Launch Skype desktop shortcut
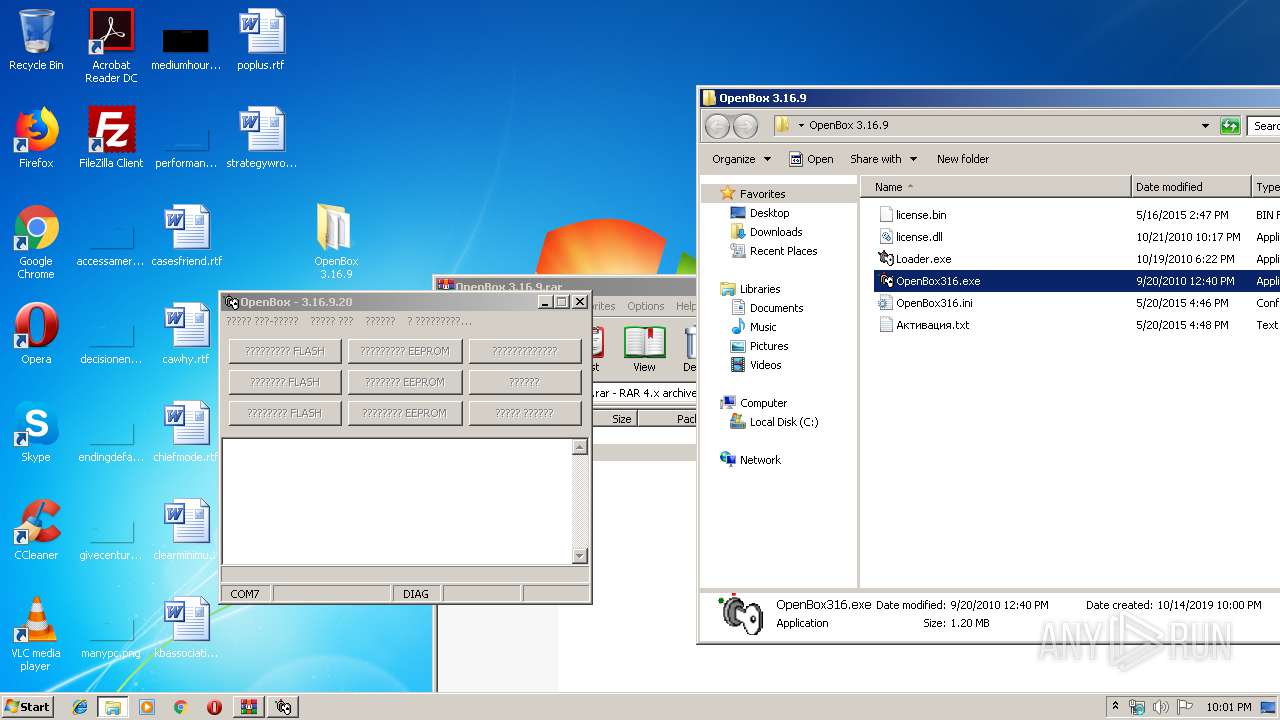This screenshot has width=1280, height=720. click(36, 432)
